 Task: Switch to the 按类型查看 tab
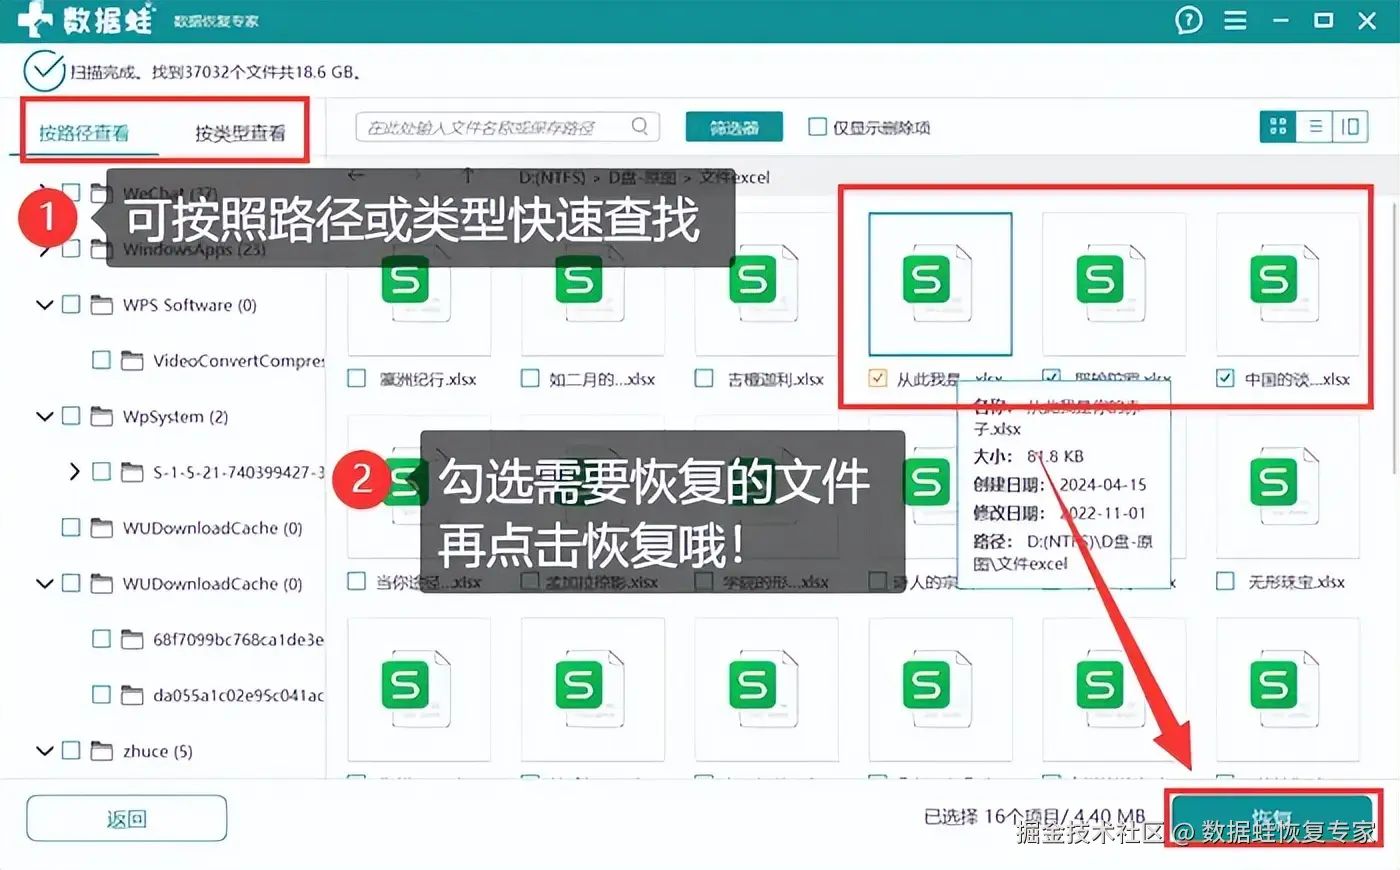click(x=240, y=133)
